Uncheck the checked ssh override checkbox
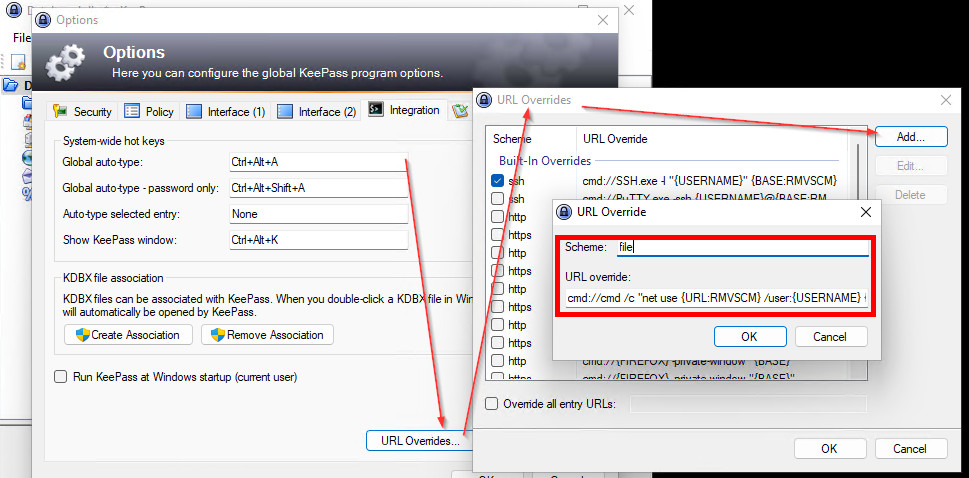 [498, 181]
